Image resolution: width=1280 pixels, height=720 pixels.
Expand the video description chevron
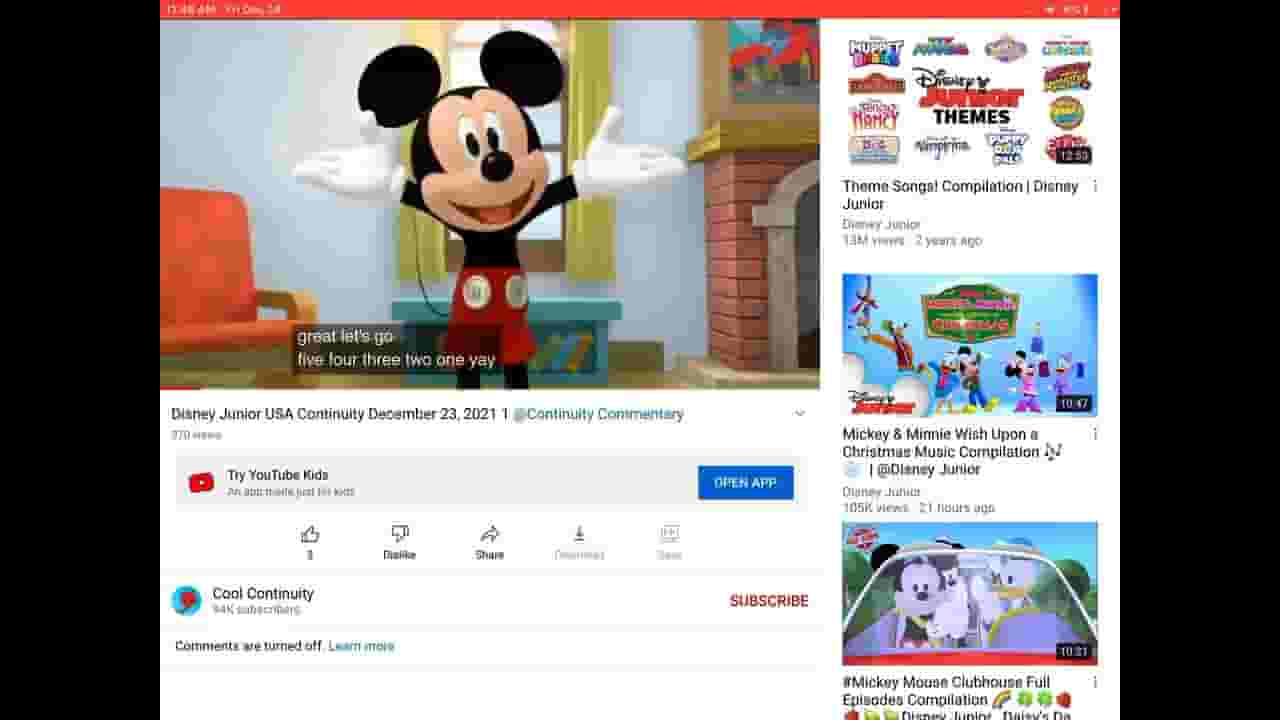(799, 414)
